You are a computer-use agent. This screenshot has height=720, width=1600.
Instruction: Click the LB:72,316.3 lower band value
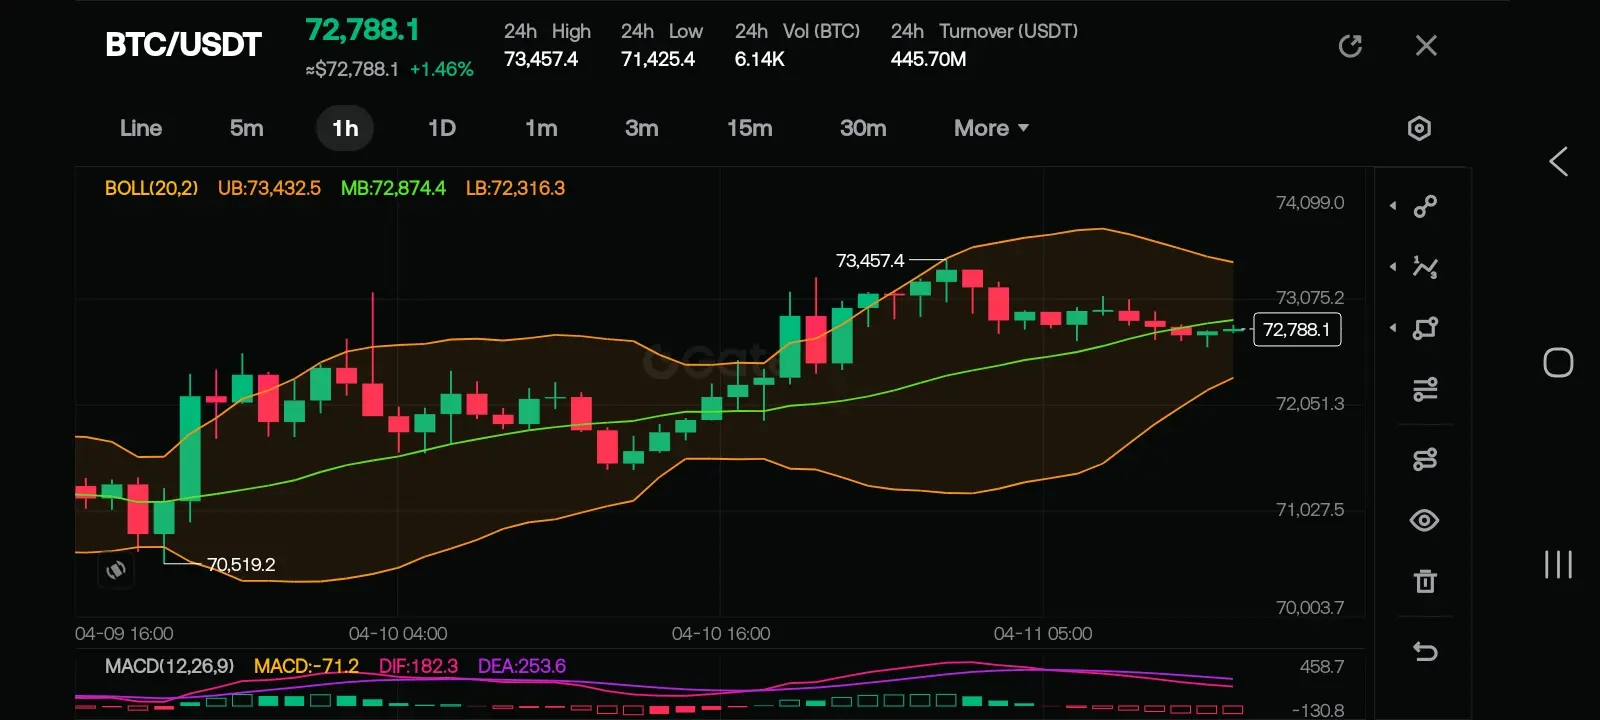coord(515,188)
